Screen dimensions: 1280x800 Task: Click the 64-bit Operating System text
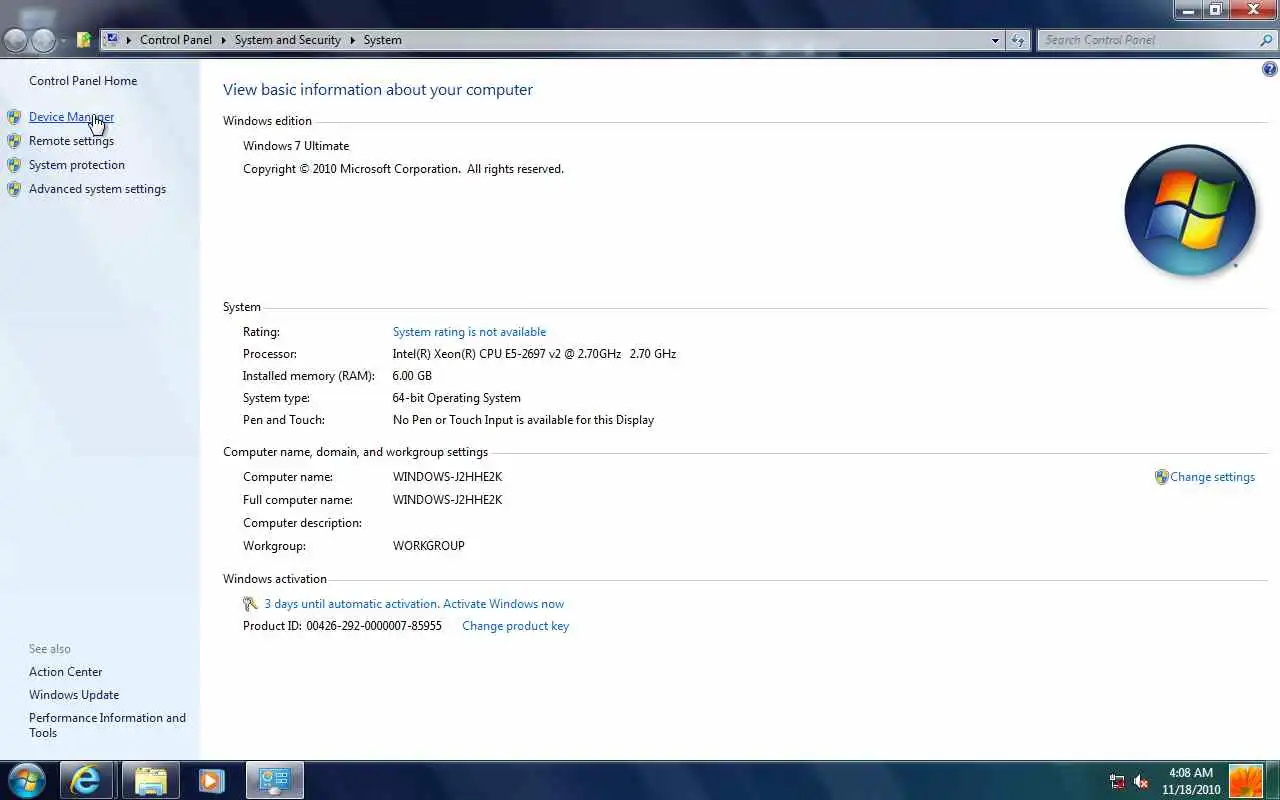[x=456, y=398]
